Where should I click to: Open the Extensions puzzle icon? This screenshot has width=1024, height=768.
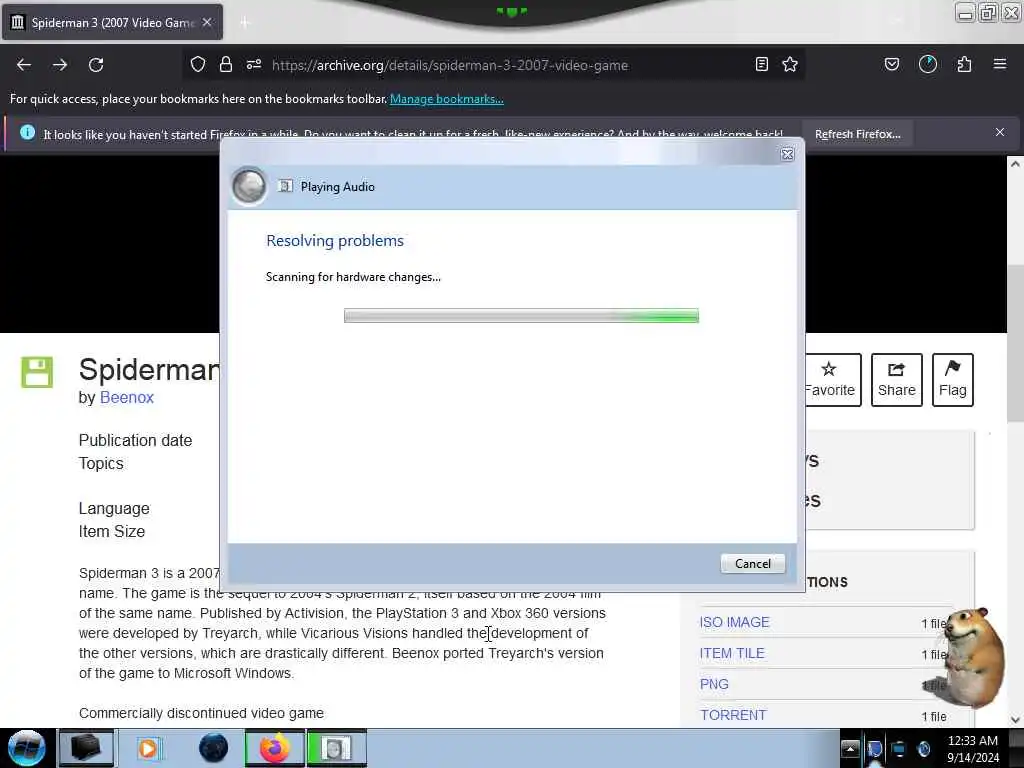965,64
